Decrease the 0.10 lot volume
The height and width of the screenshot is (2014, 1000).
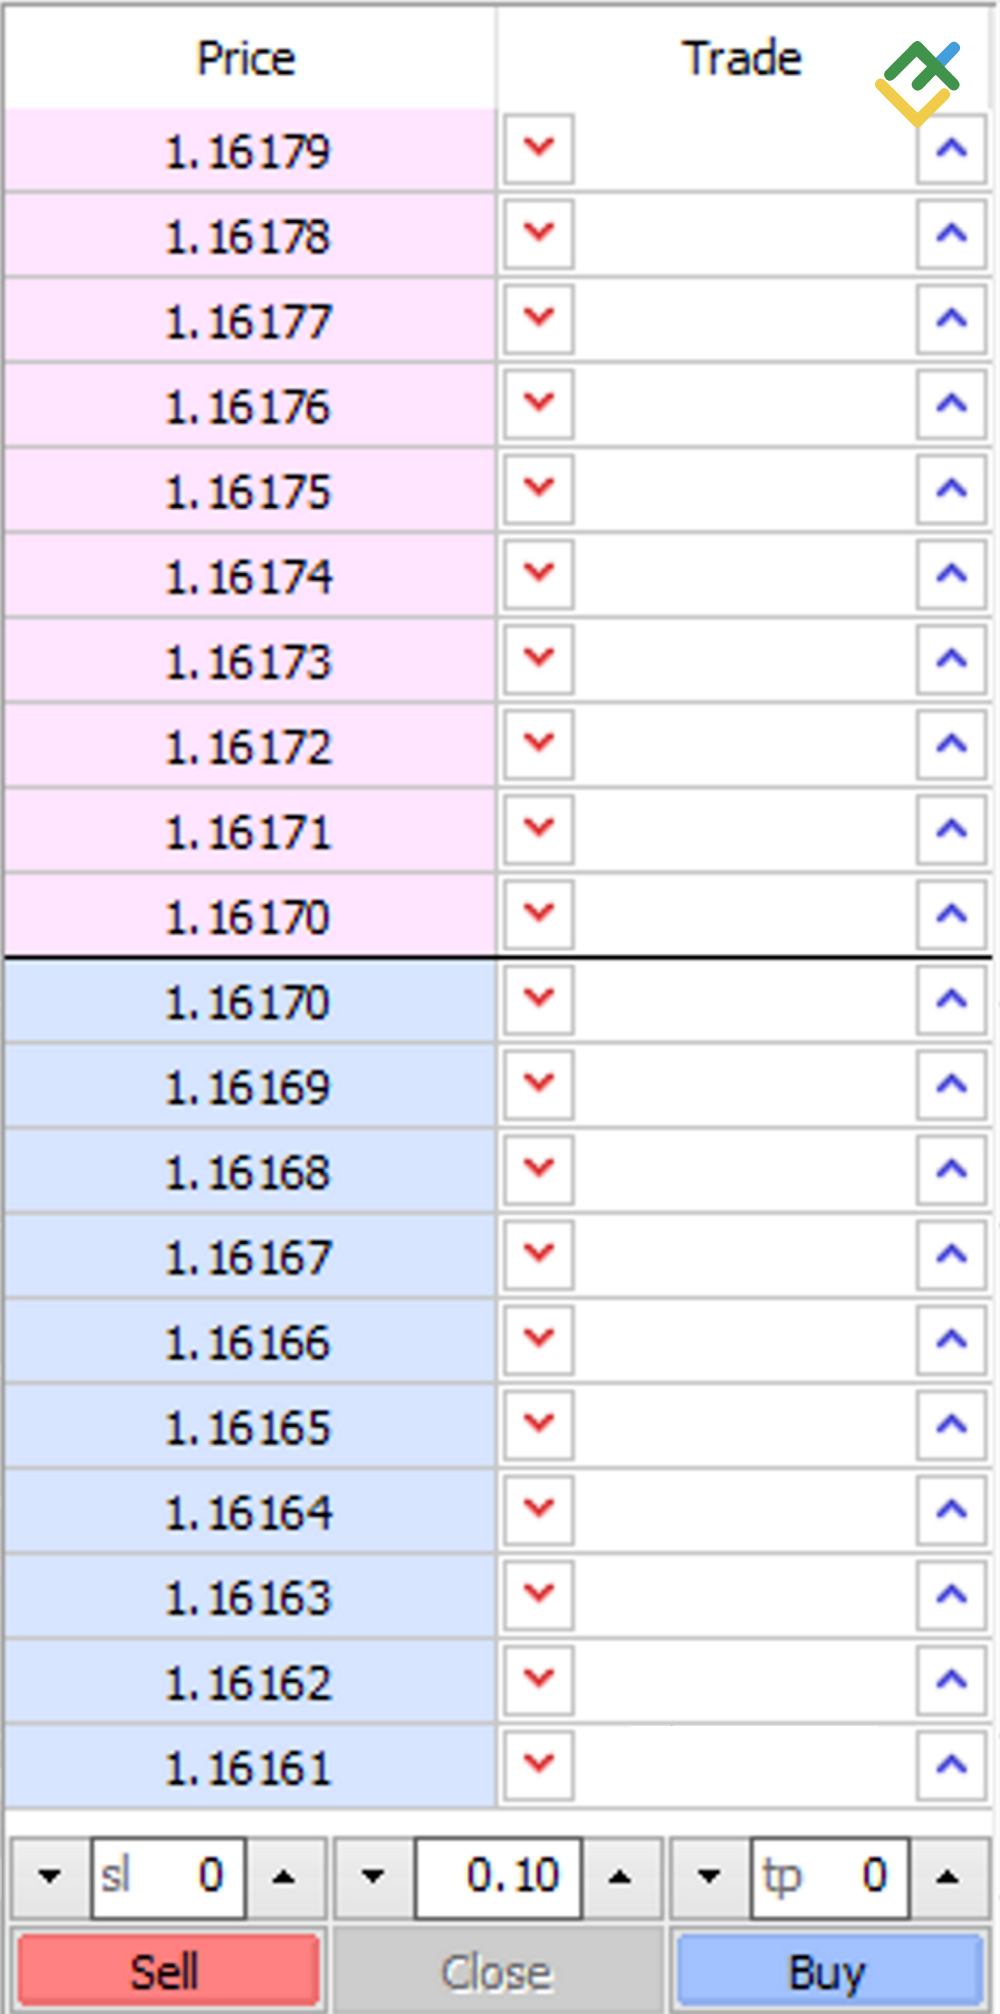(373, 1877)
